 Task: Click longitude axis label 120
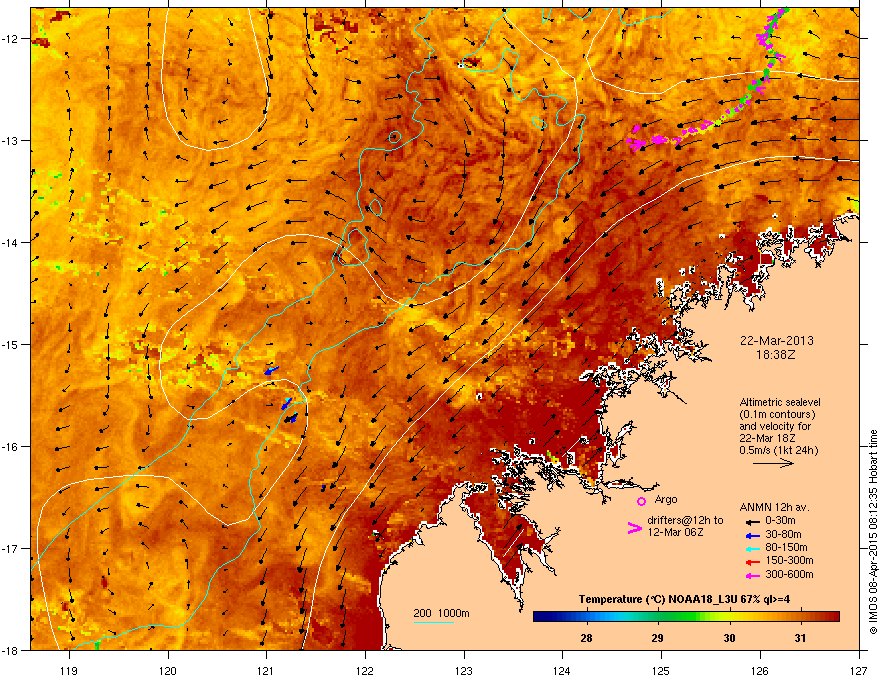[x=168, y=671]
